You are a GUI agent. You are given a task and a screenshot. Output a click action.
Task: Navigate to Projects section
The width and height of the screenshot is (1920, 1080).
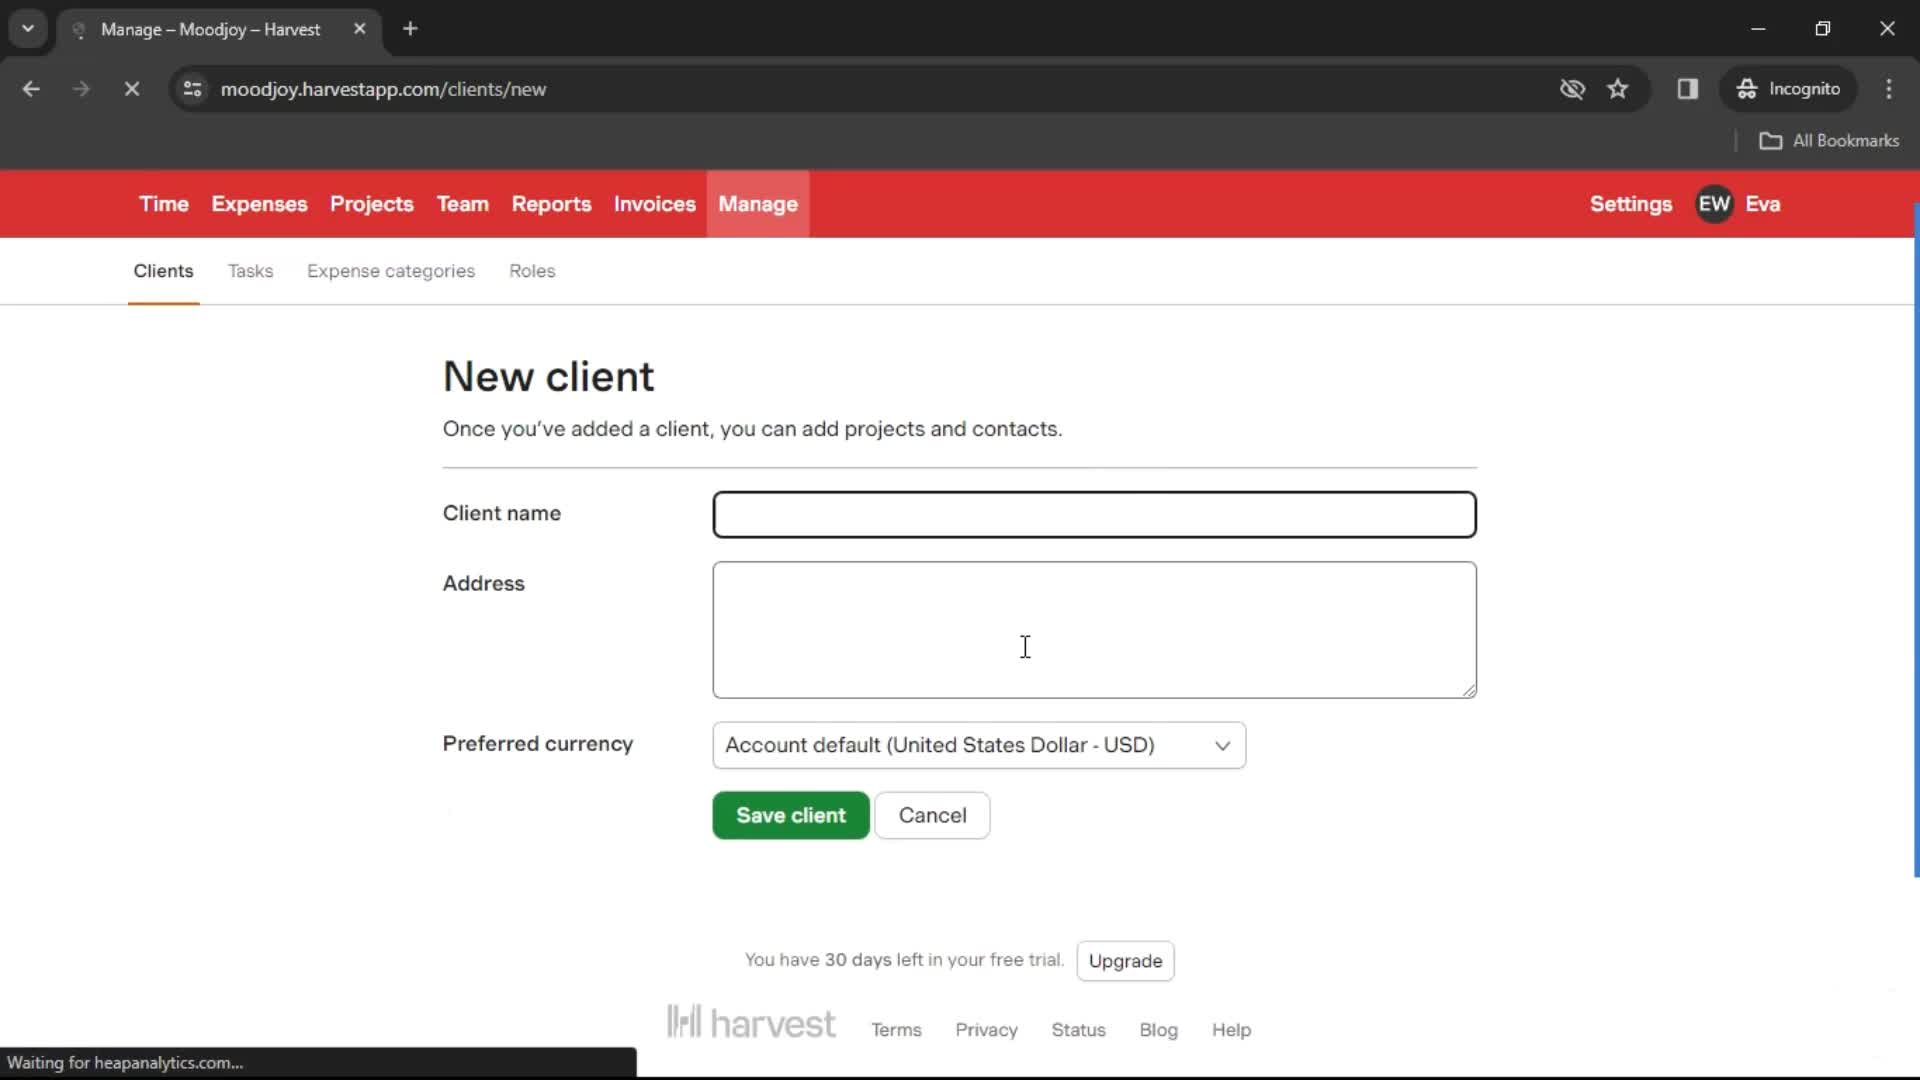(x=372, y=204)
